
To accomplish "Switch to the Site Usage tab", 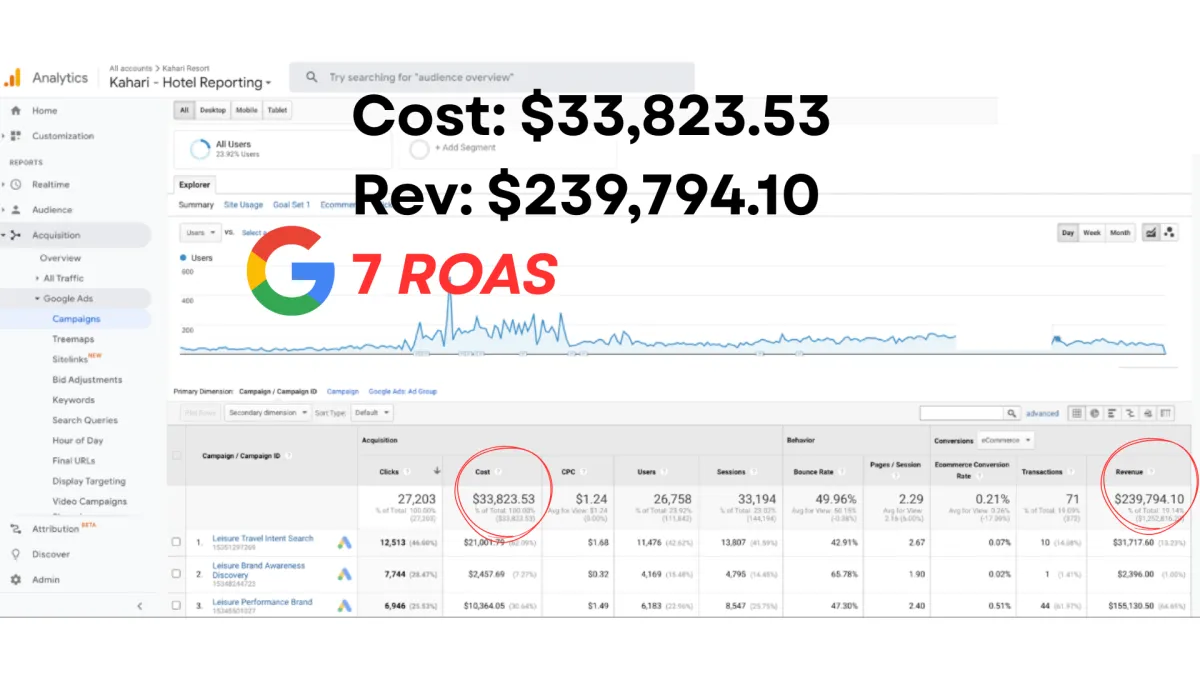I will (243, 205).
